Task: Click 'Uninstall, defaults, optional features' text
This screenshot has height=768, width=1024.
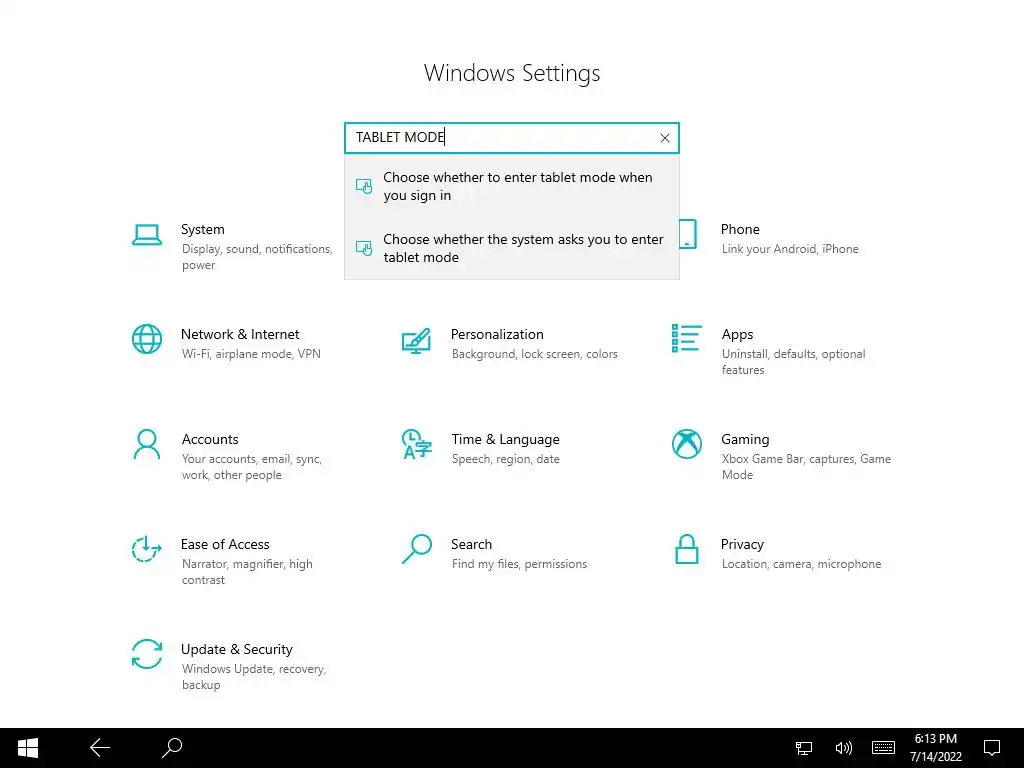Action: (x=793, y=362)
